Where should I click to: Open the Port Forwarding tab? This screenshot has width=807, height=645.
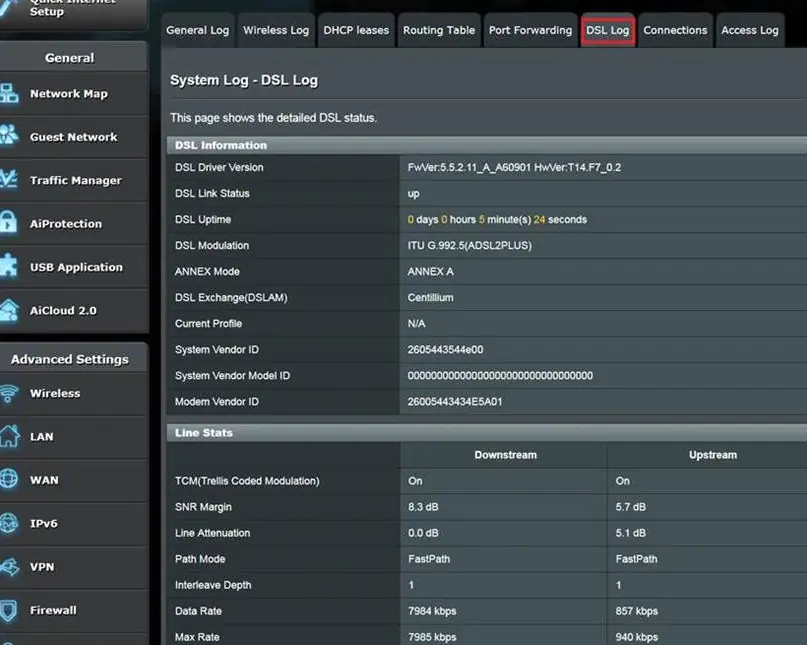pos(530,30)
